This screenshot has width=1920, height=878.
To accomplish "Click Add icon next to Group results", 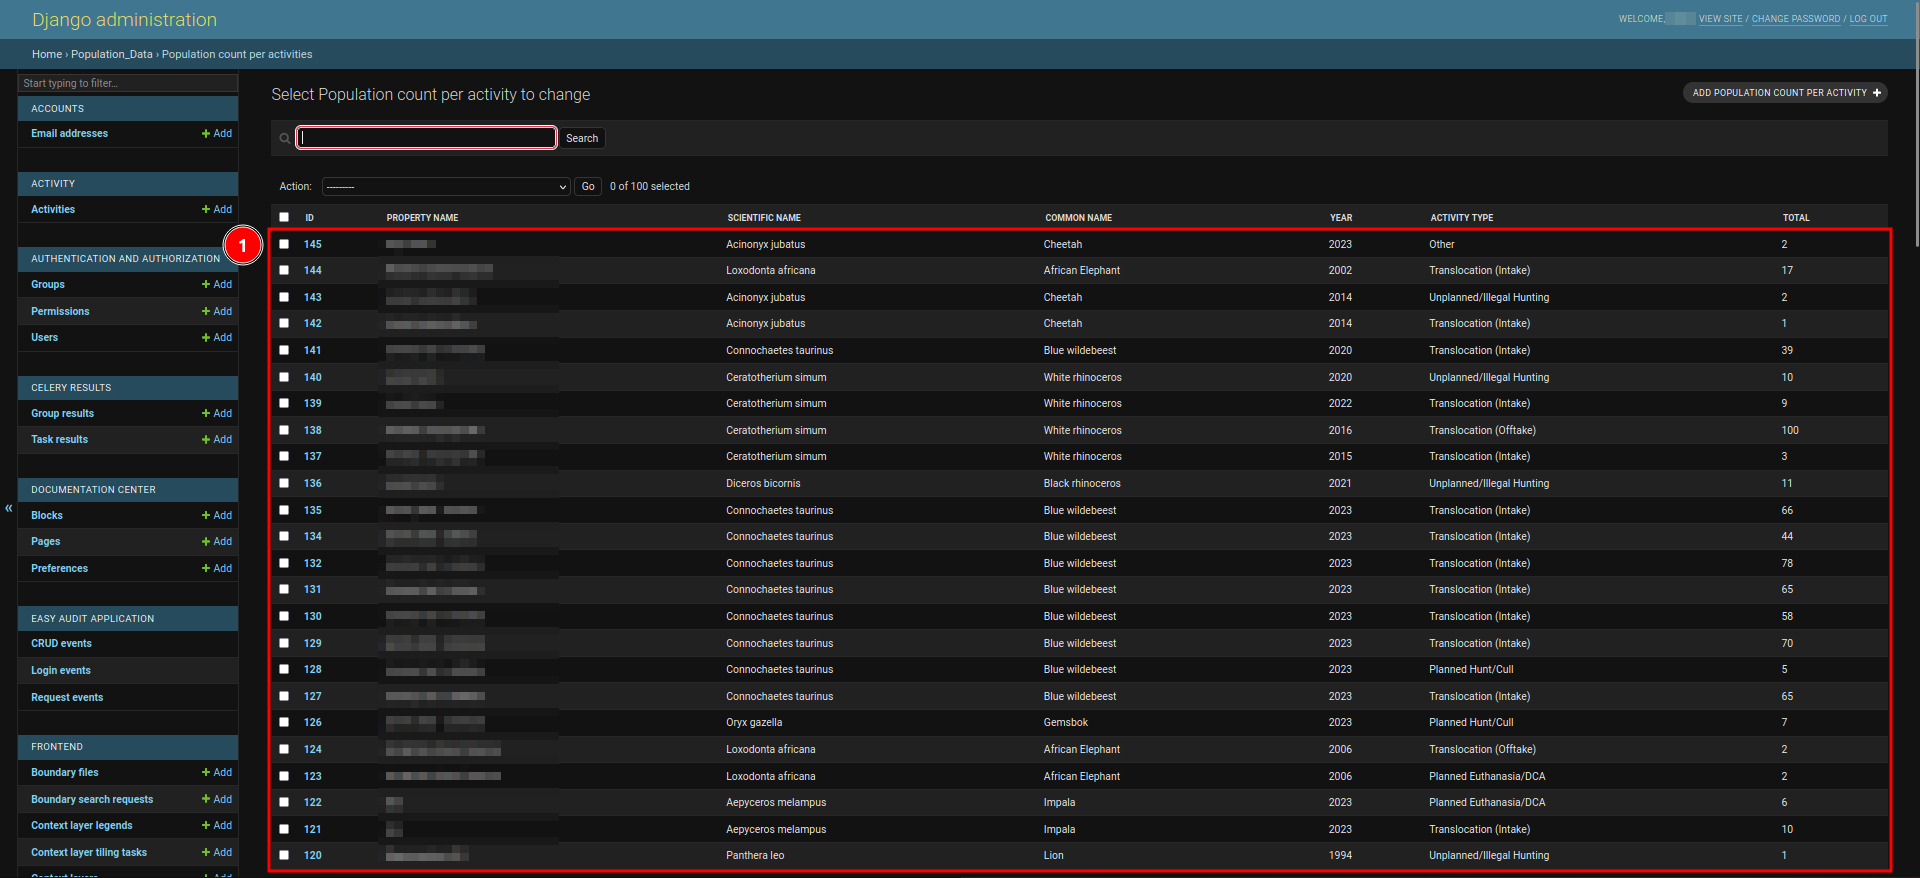I will (216, 414).
